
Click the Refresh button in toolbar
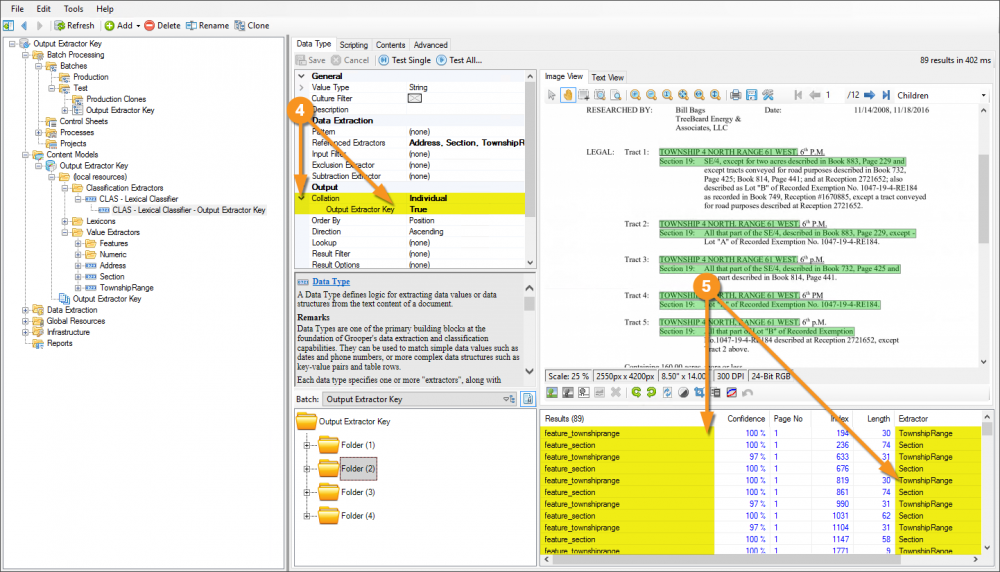[x=74, y=25]
